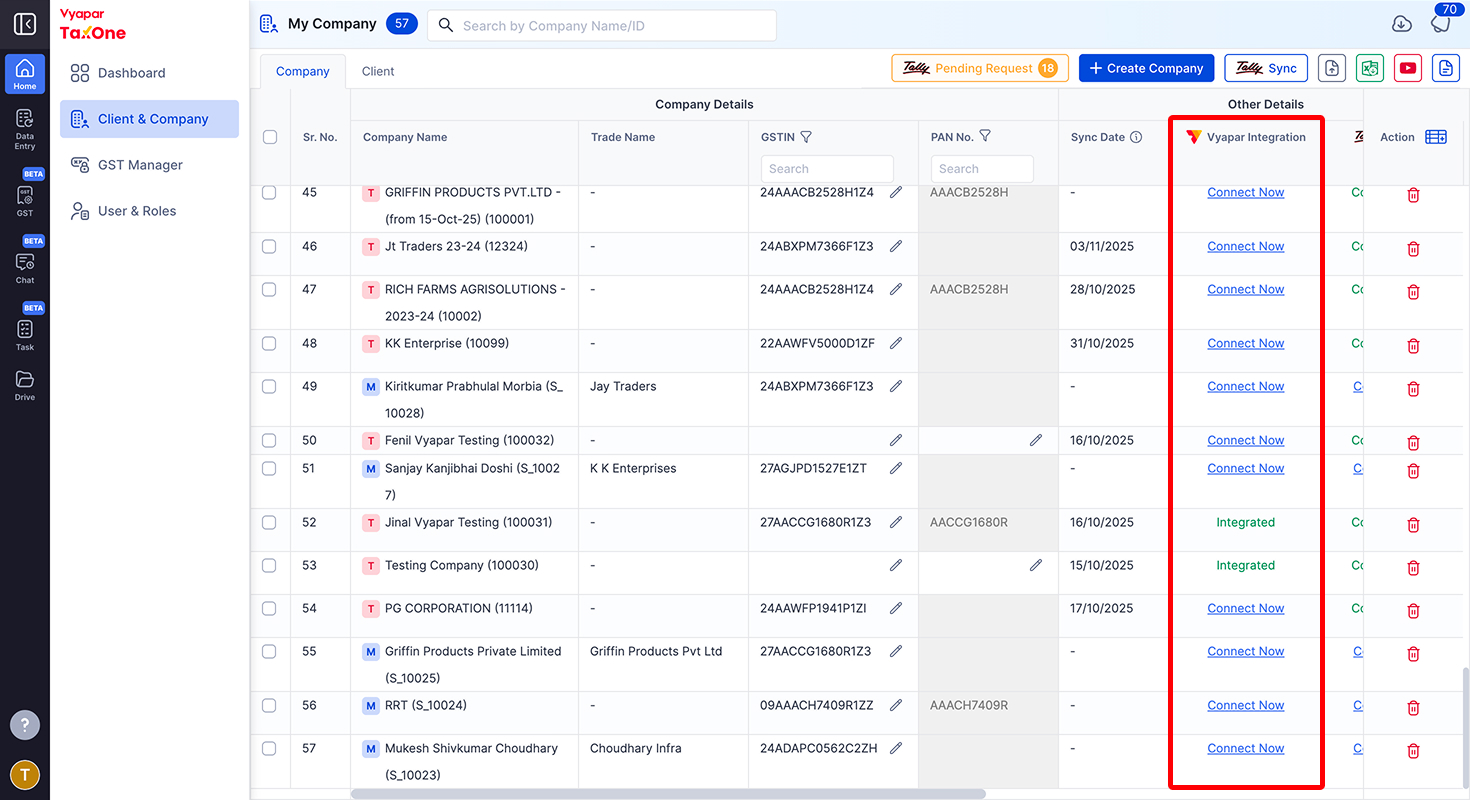
Task: Select Fenil Vyapar Testing row checkbox
Action: (269, 440)
